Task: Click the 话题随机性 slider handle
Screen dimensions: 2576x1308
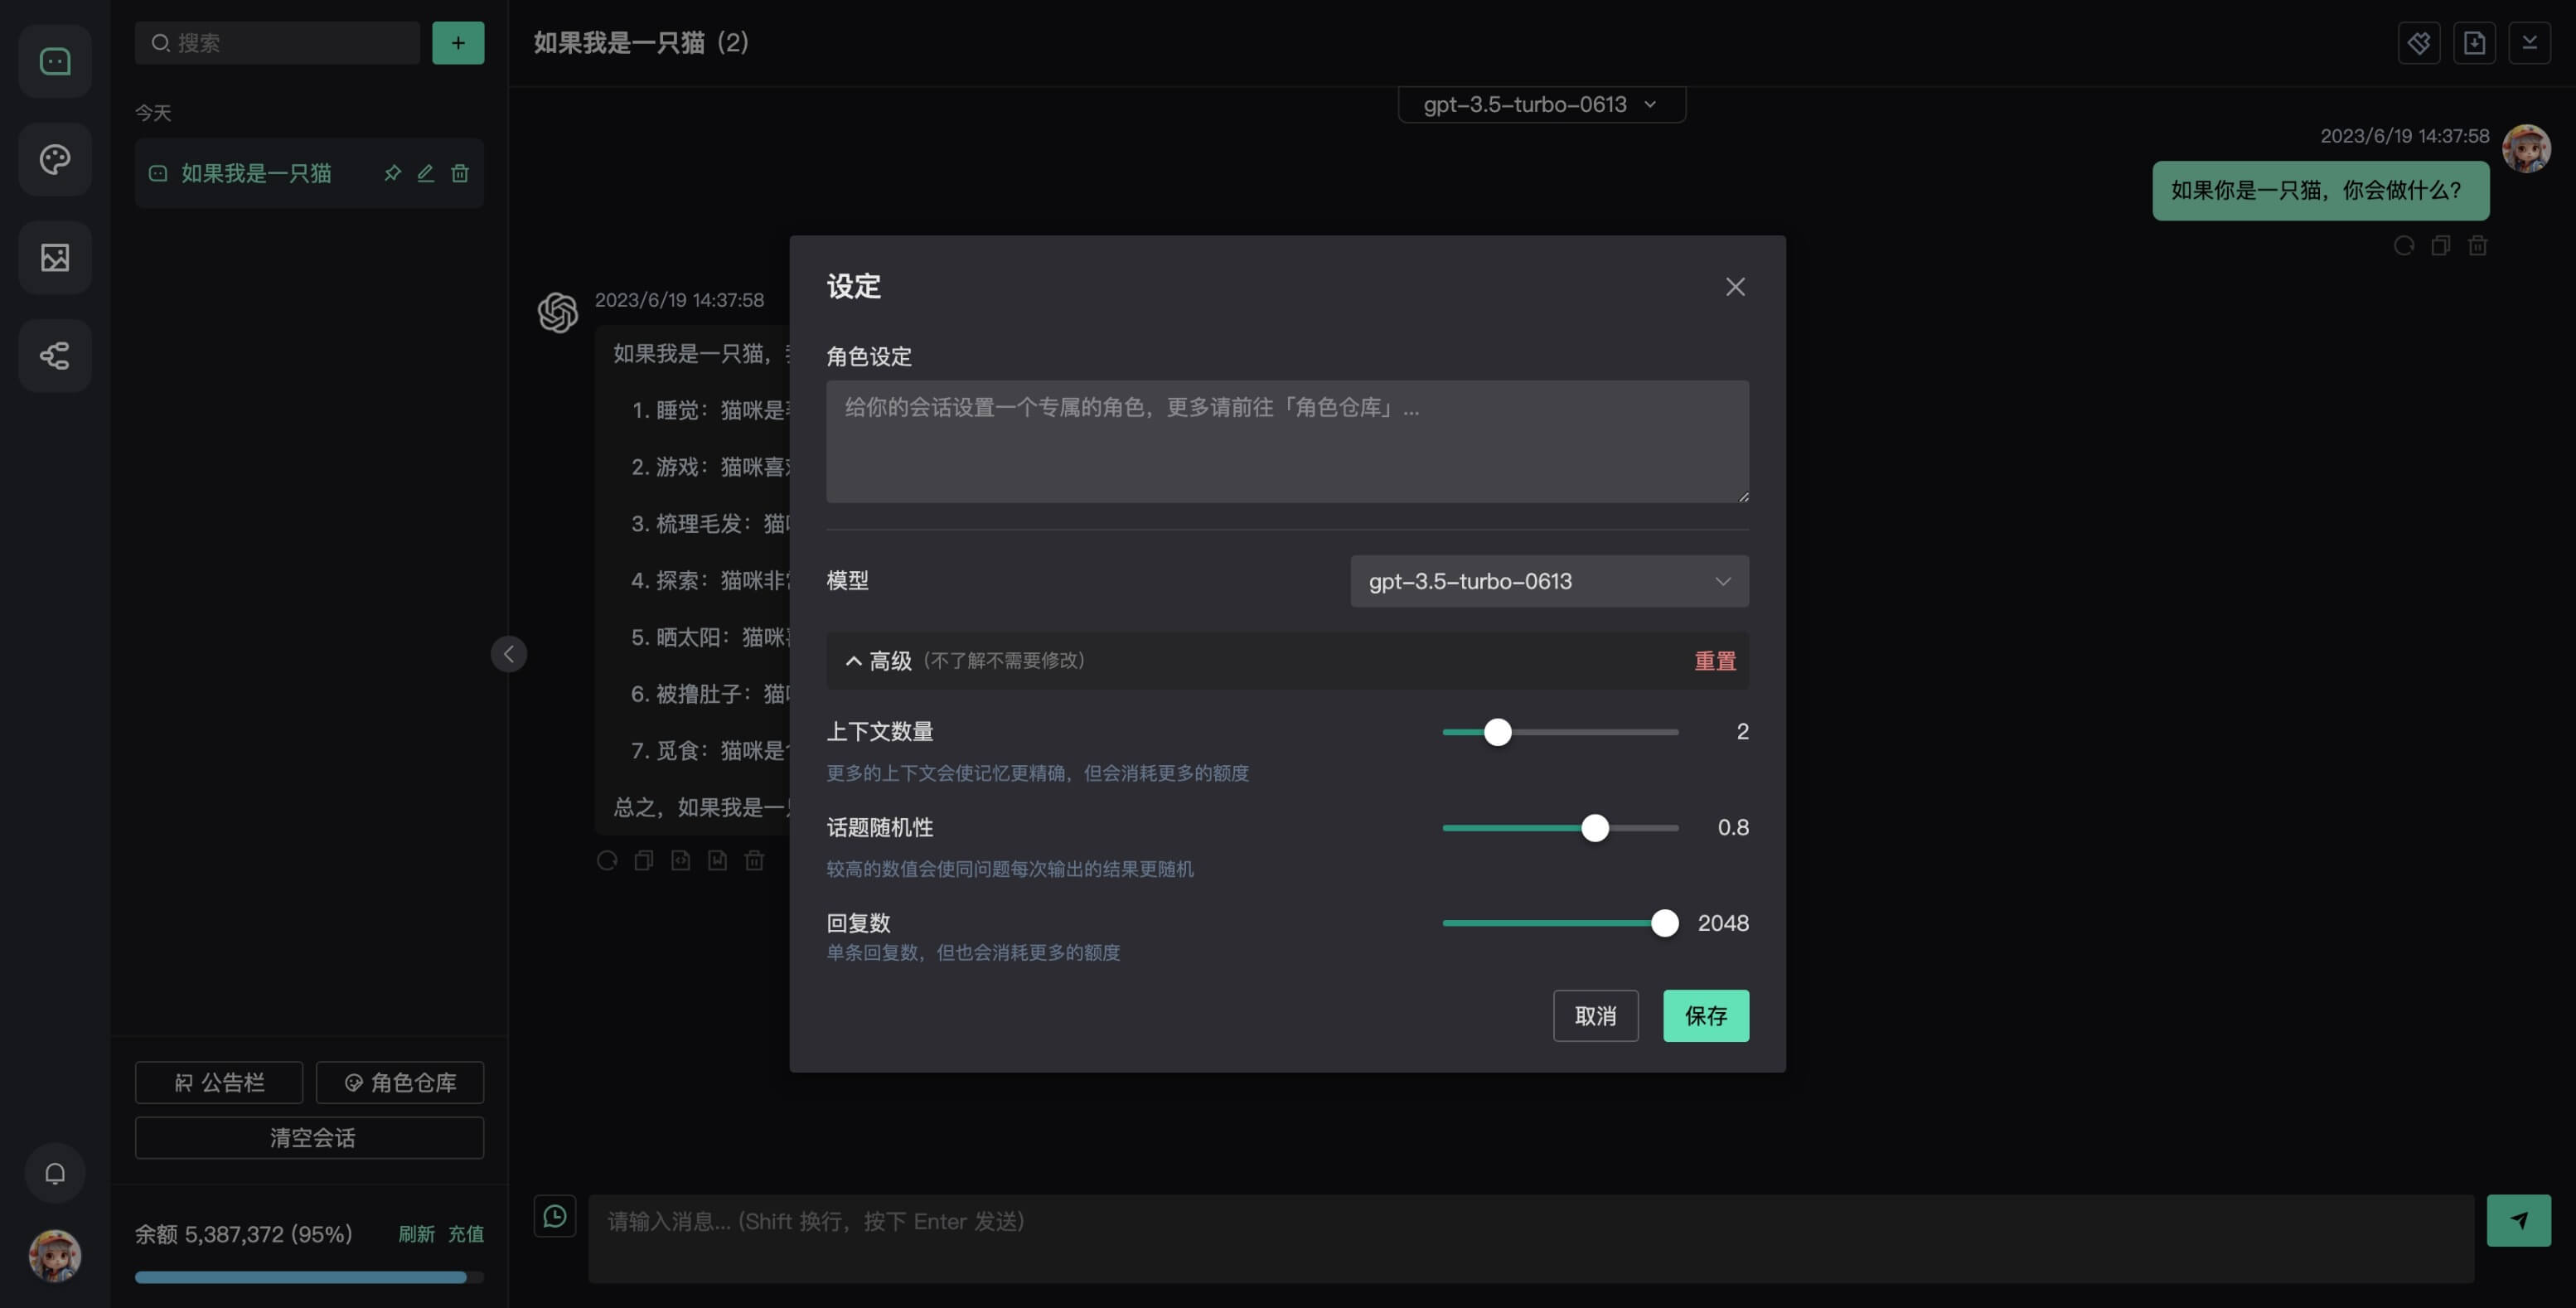Action: tap(1595, 828)
